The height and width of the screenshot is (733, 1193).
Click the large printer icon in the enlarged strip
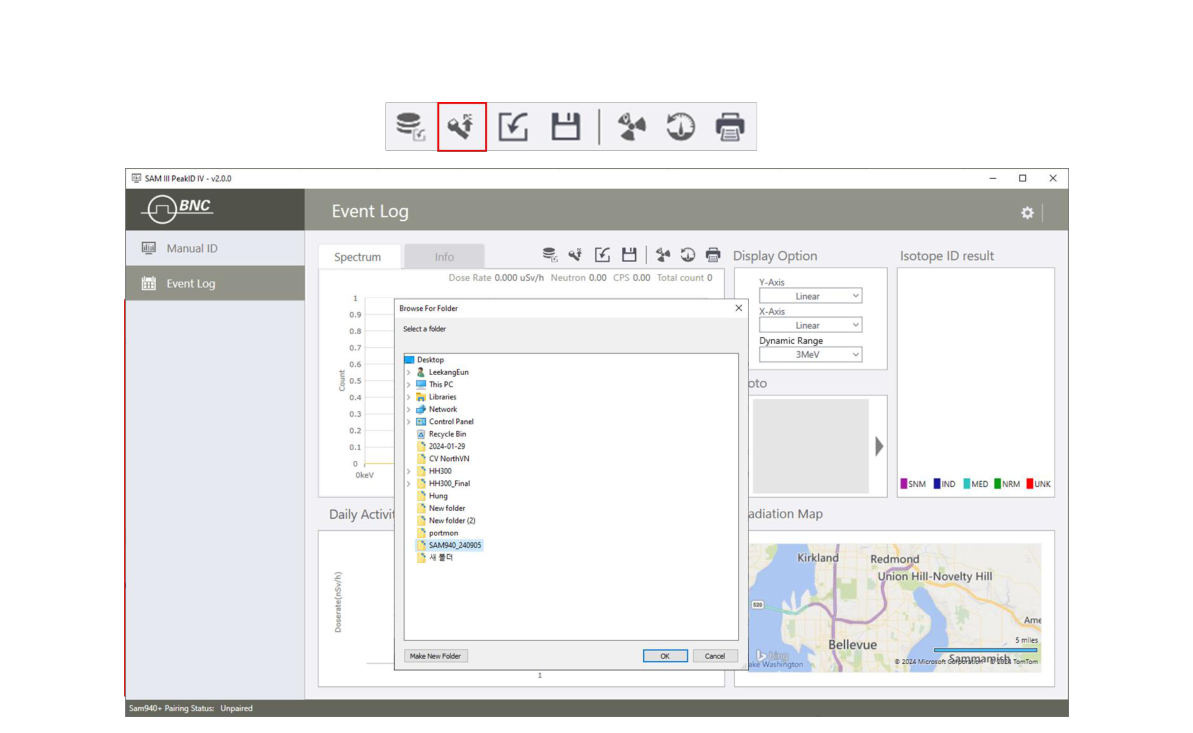(730, 126)
